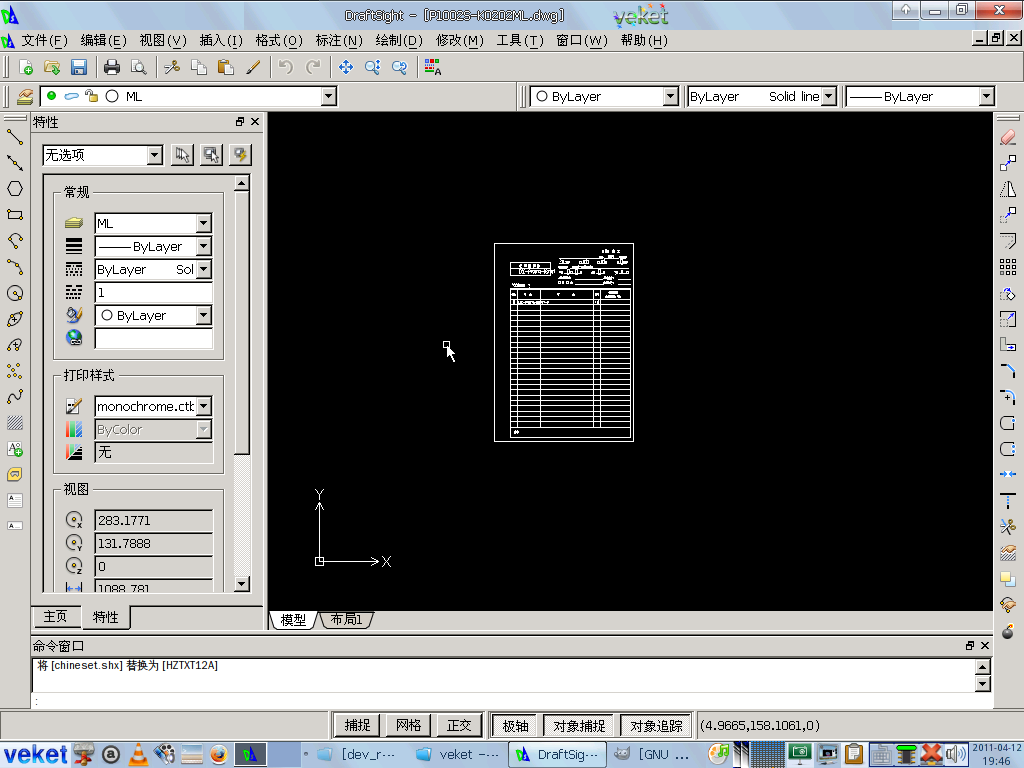This screenshot has height=768, width=1024.
Task: Select the Spline drawing tool
Action: tap(15, 396)
